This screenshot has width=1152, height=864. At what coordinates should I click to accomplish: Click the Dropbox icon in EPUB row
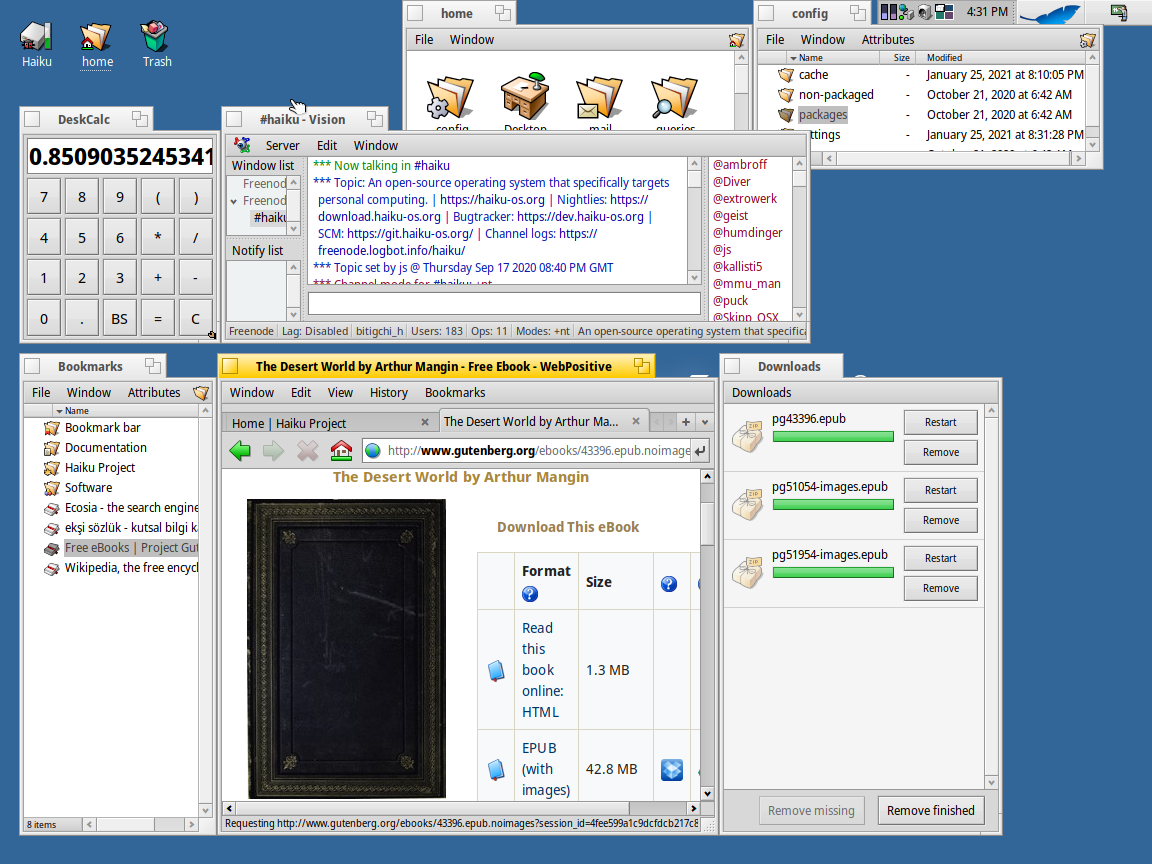(x=672, y=769)
